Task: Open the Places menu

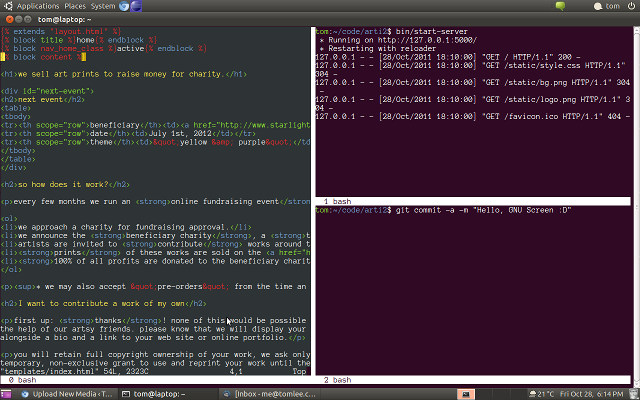Action: pyautogui.click(x=75, y=6)
